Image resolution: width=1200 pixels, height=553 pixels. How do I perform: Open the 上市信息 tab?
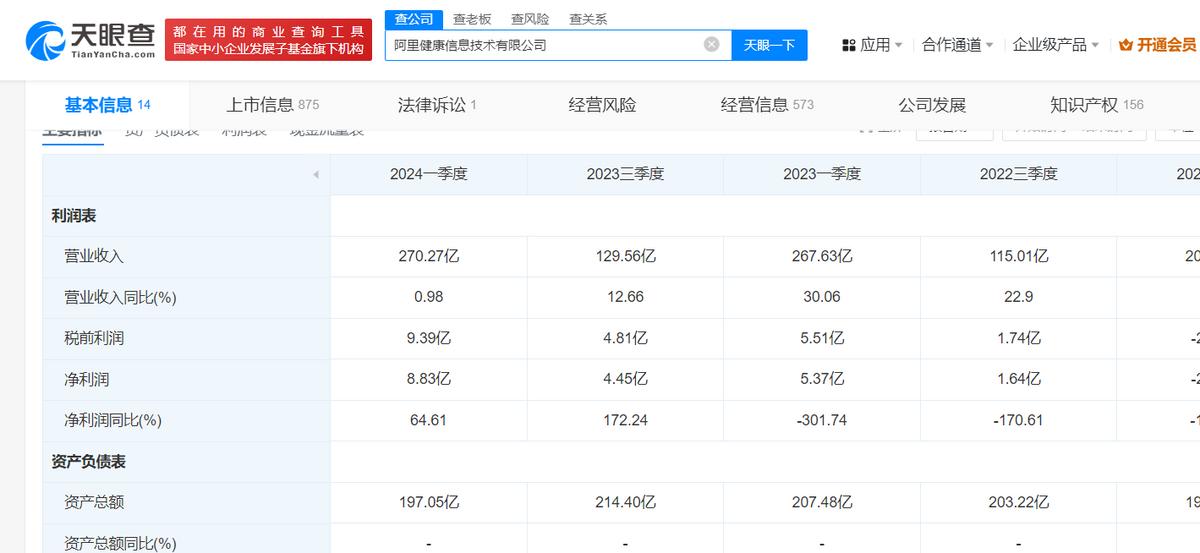[272, 104]
